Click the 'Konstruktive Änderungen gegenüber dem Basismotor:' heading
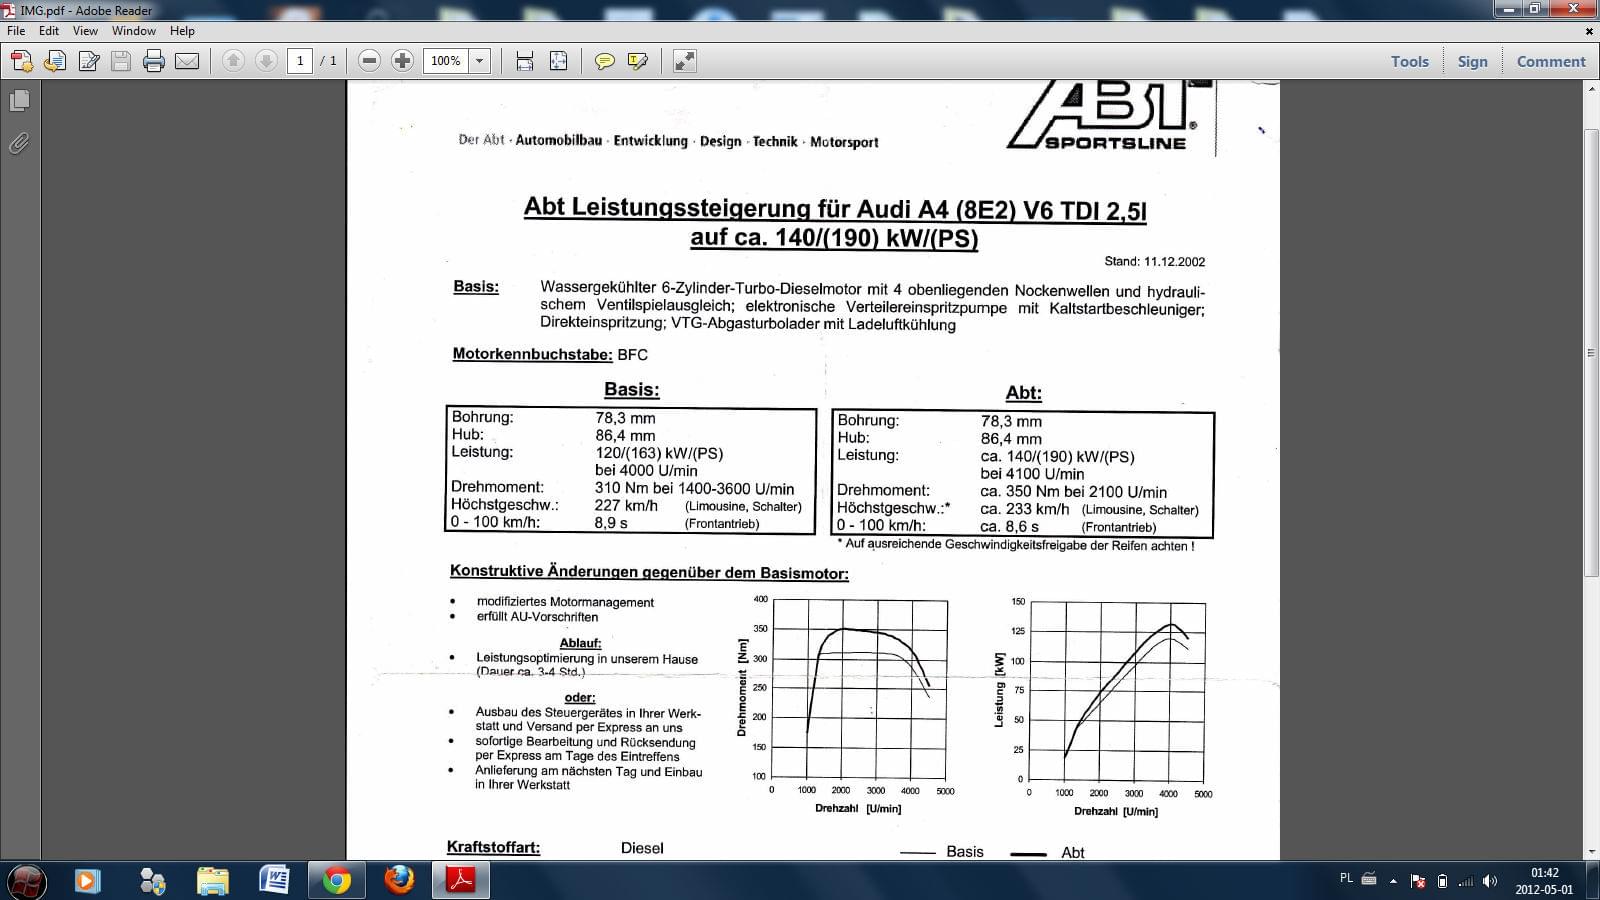The height and width of the screenshot is (900, 1600). [649, 572]
